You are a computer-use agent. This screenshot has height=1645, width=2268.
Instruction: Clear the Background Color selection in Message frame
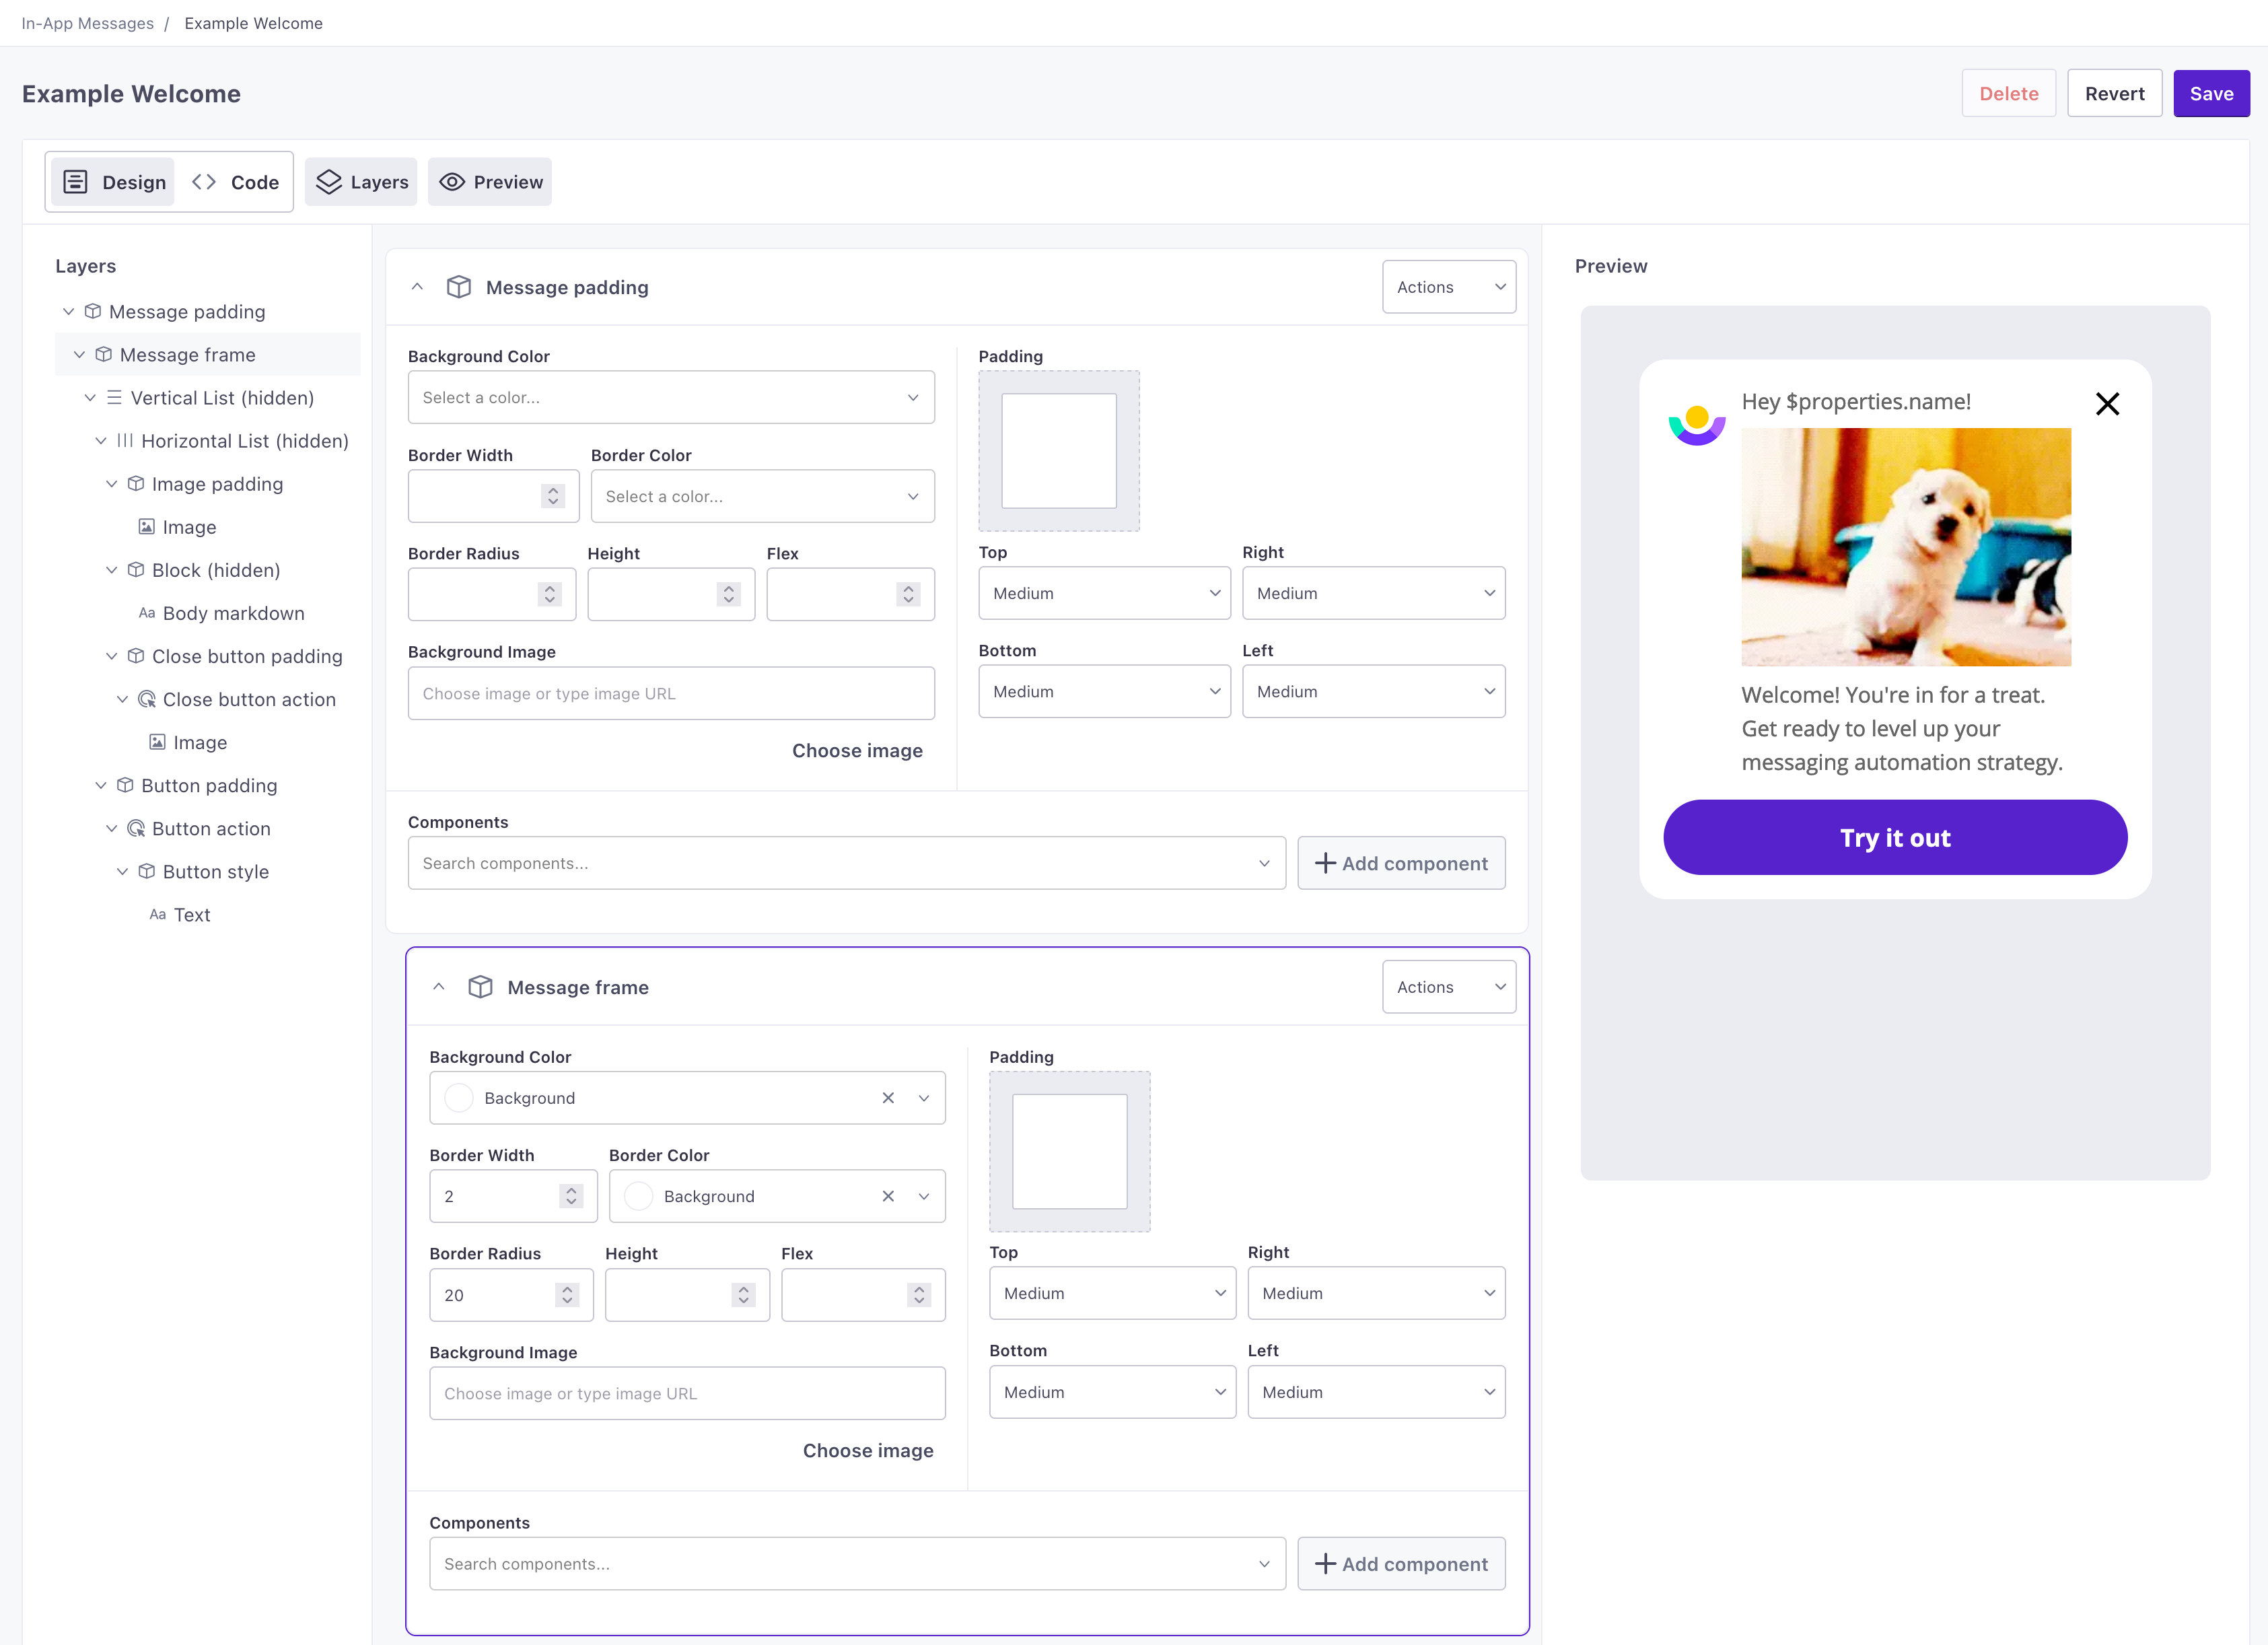(x=888, y=1098)
